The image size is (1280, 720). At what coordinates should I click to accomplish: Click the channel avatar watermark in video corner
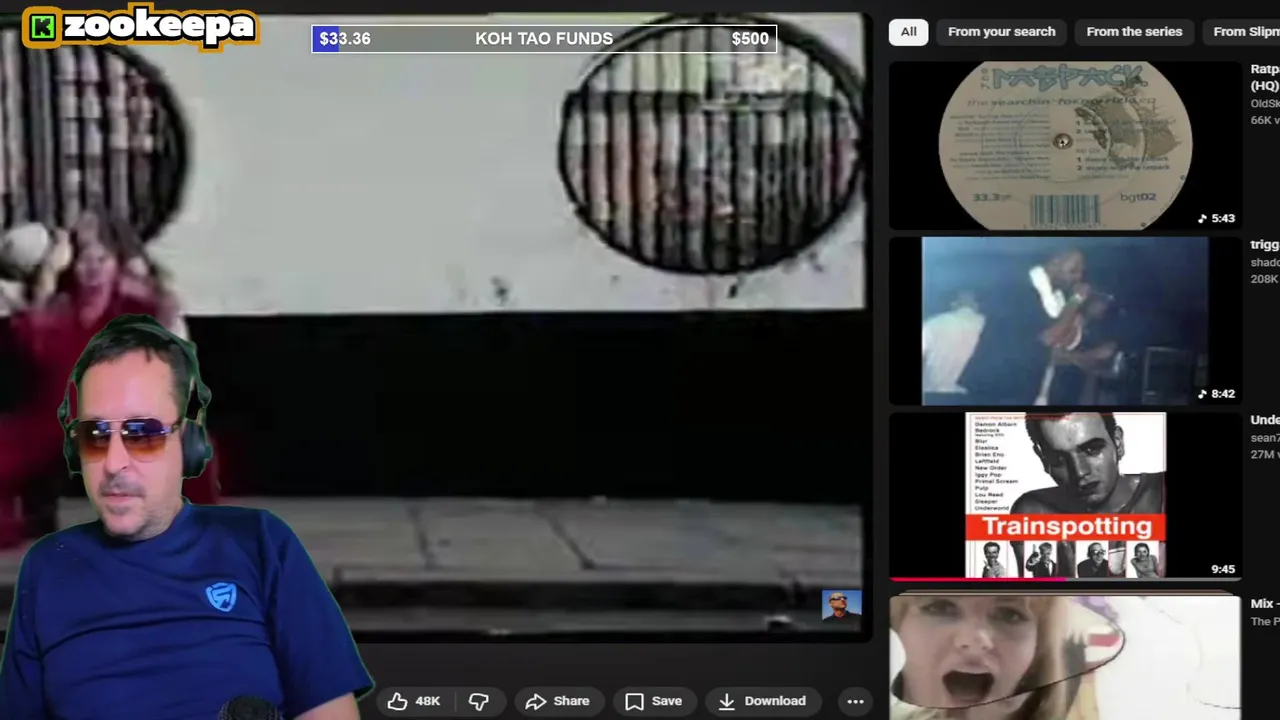pyautogui.click(x=840, y=605)
